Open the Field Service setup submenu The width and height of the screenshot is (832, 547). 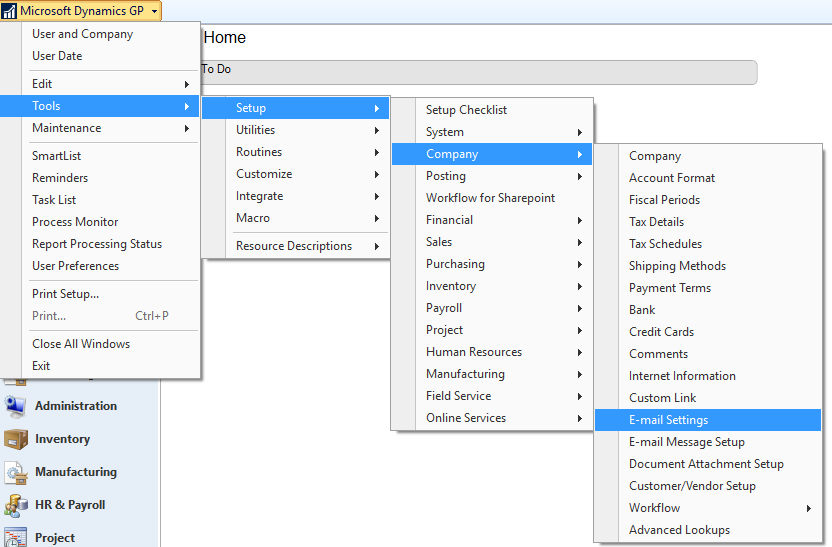pyautogui.click(x=492, y=396)
